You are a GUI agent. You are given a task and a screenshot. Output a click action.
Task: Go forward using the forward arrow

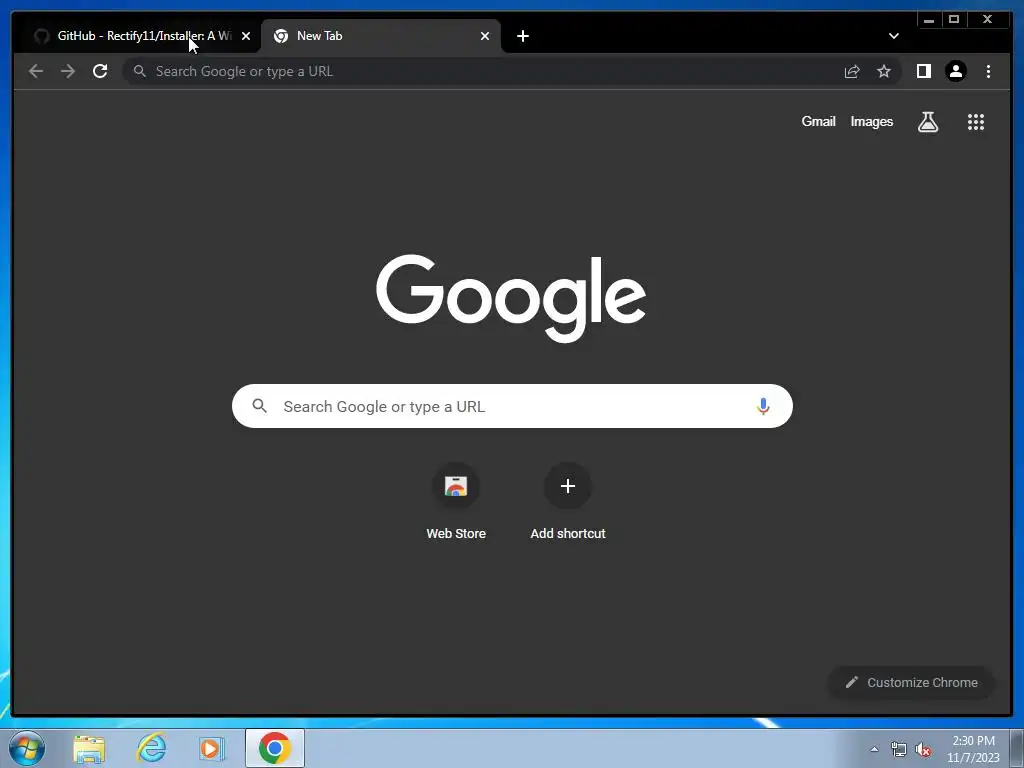click(x=68, y=71)
